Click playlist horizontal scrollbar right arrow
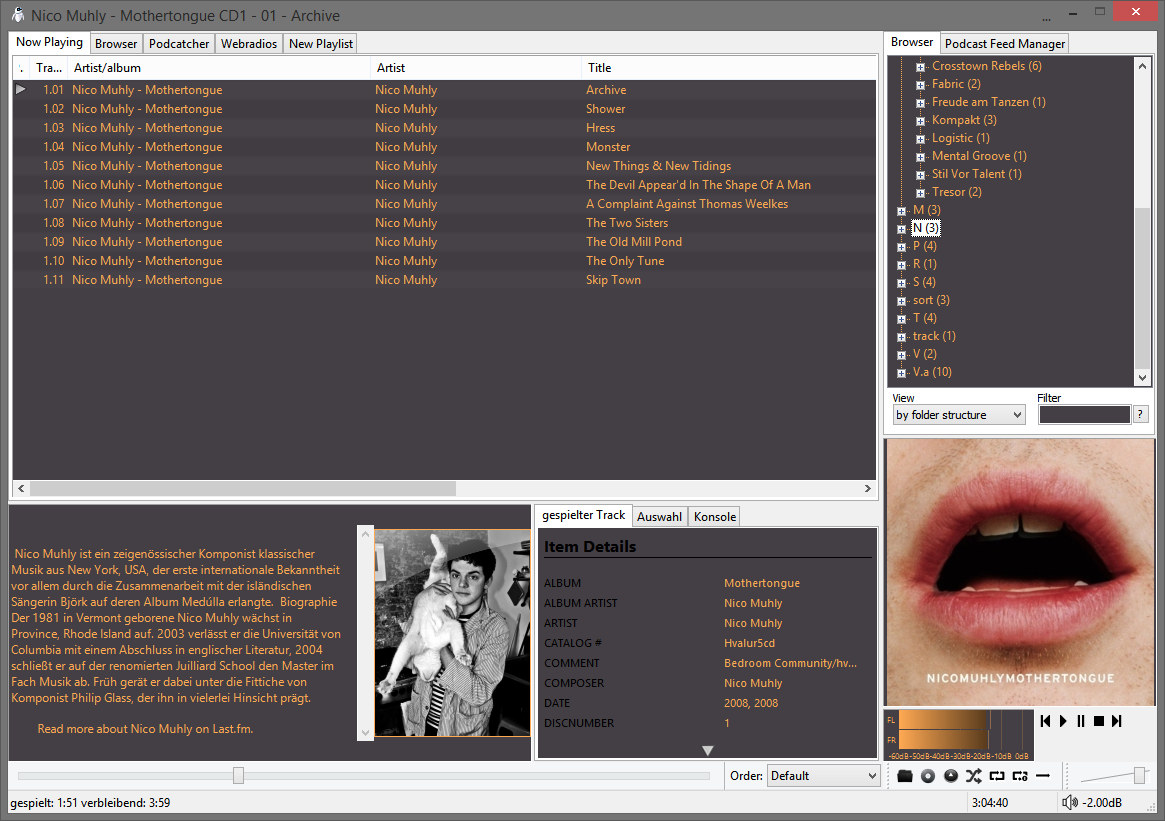1165x821 pixels. click(867, 488)
